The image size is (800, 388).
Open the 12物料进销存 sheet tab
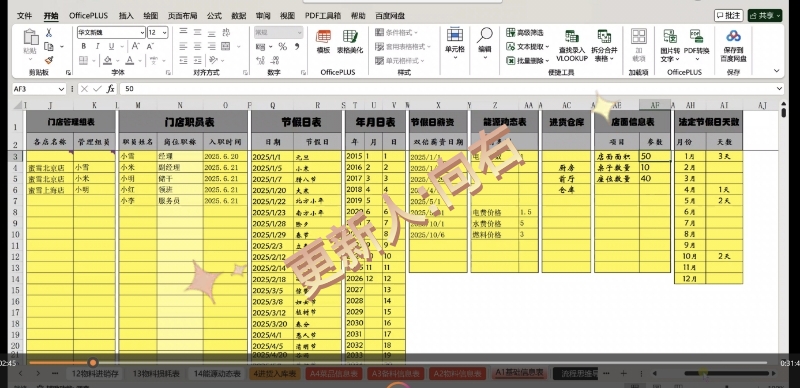tap(95, 374)
